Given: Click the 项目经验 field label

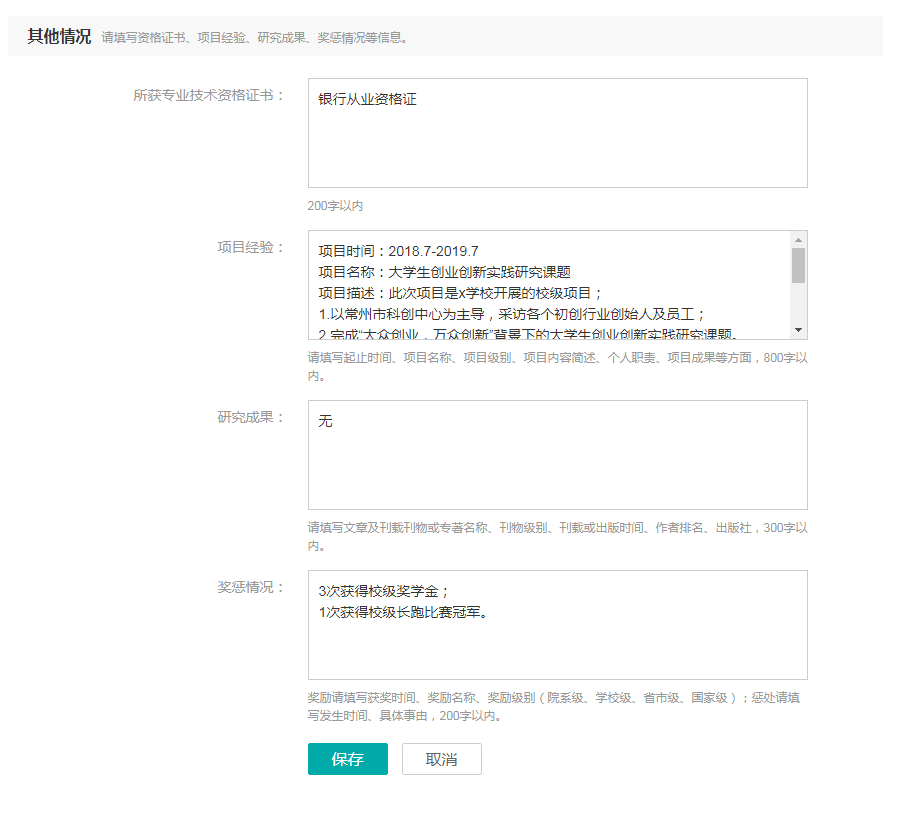Looking at the screenshot, I should (250, 248).
